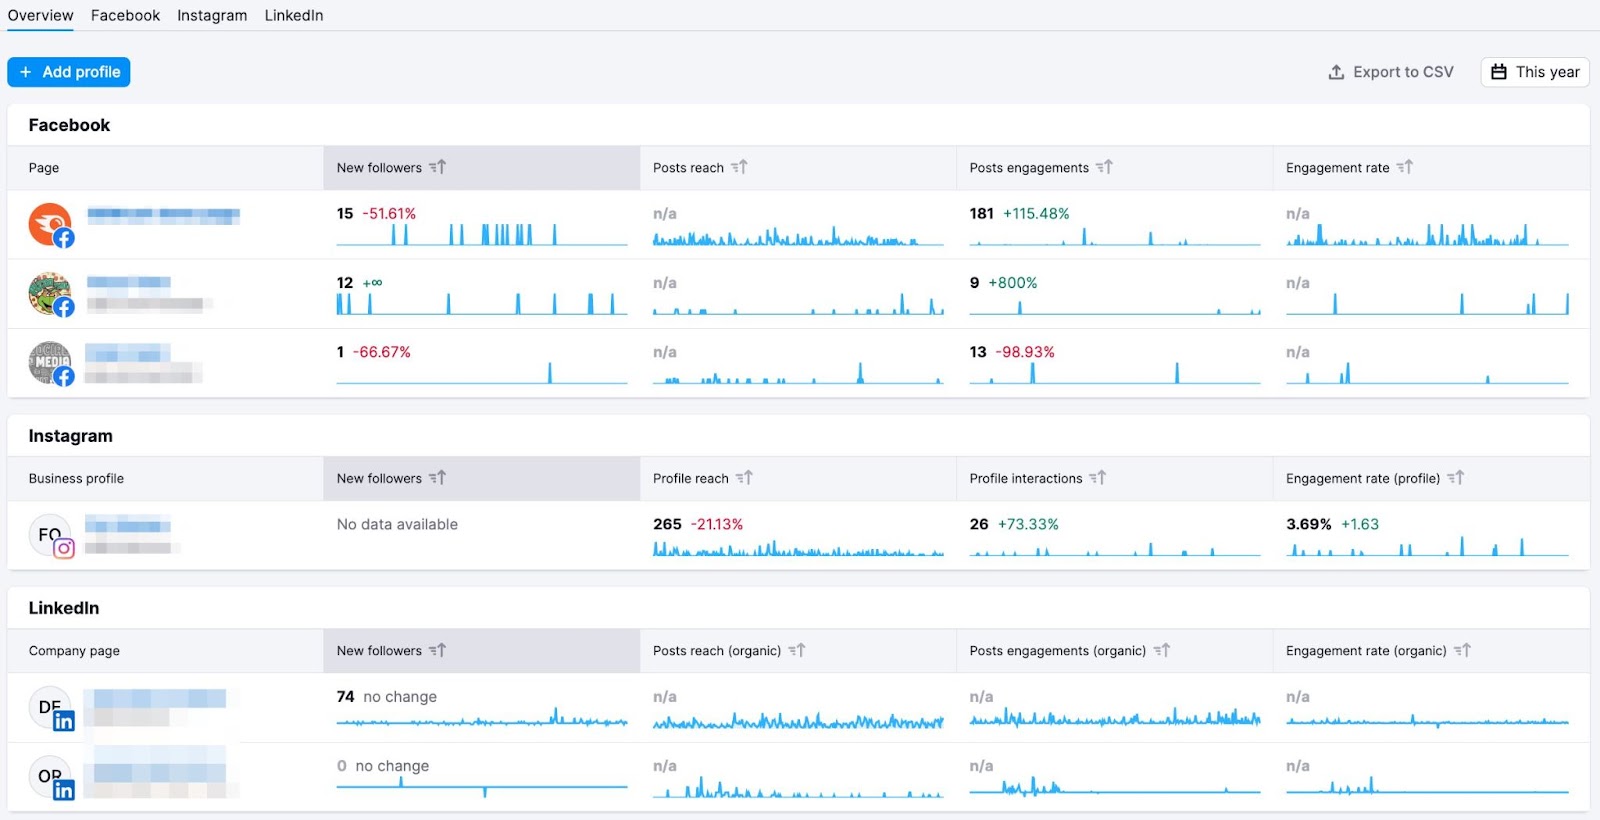Screen dimensions: 1600x820
Task: Select the Instagram business profile FO avatar
Action: [x=50, y=535]
